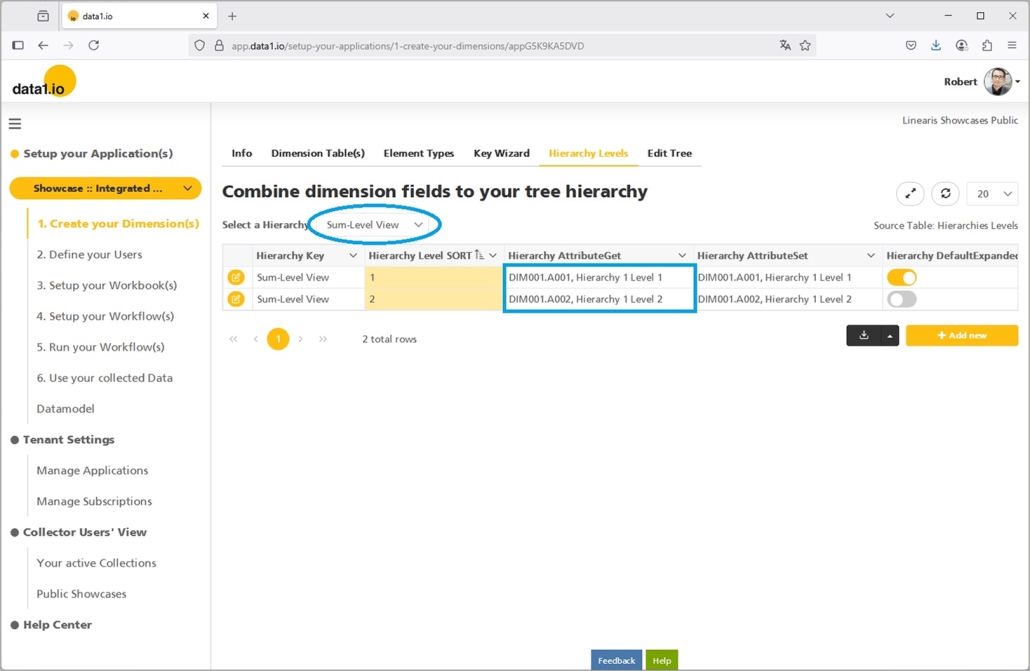The image size is (1030, 671).
Task: Open Public Showcases link
Action: click(81, 593)
